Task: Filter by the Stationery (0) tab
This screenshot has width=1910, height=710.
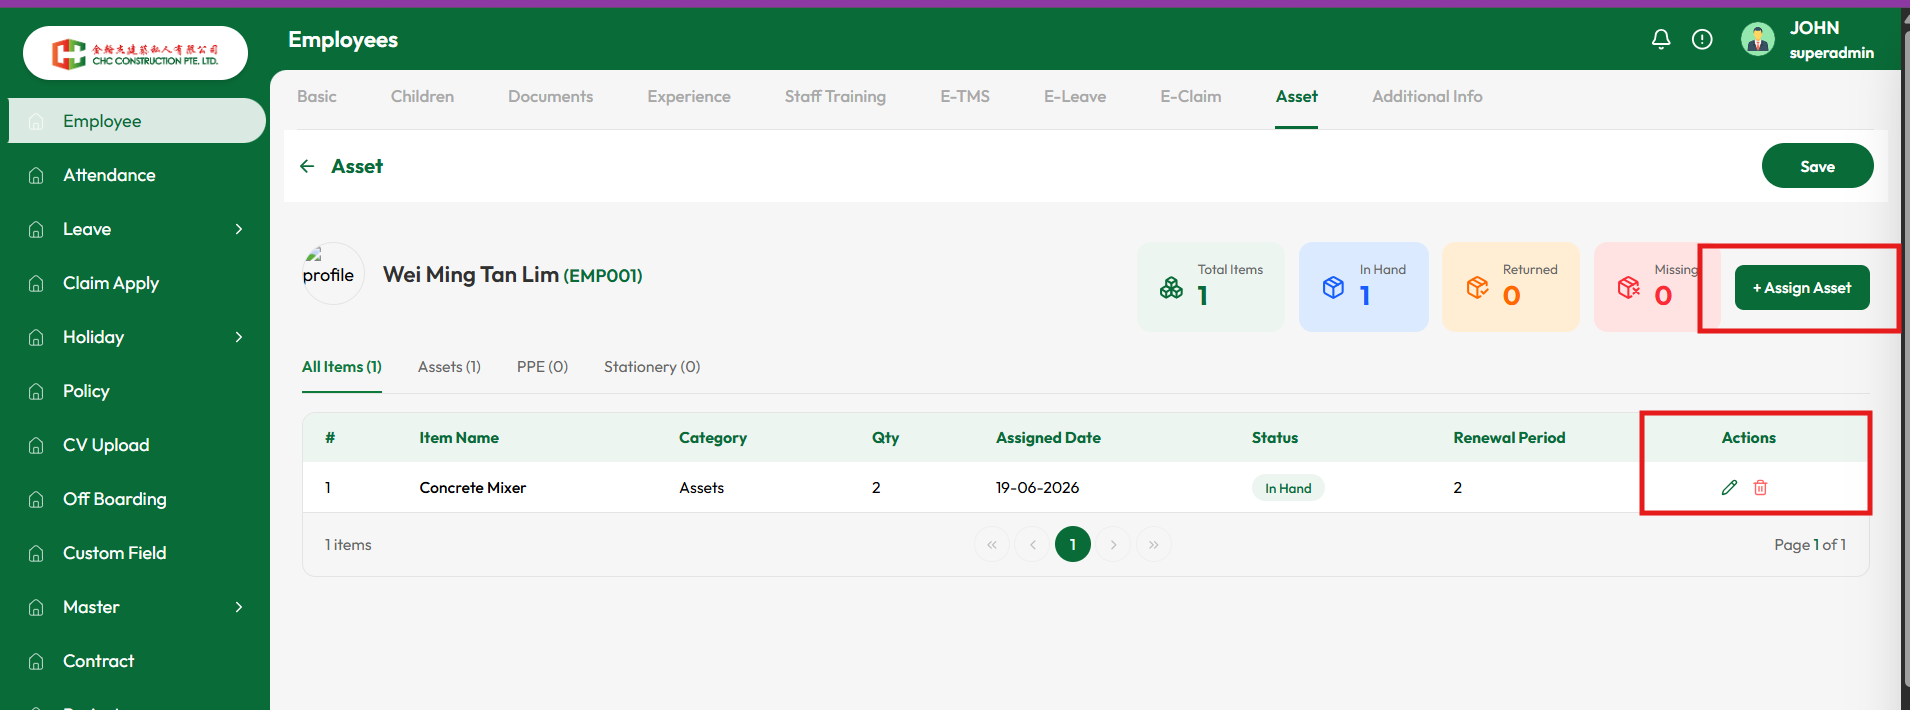Action: (652, 367)
